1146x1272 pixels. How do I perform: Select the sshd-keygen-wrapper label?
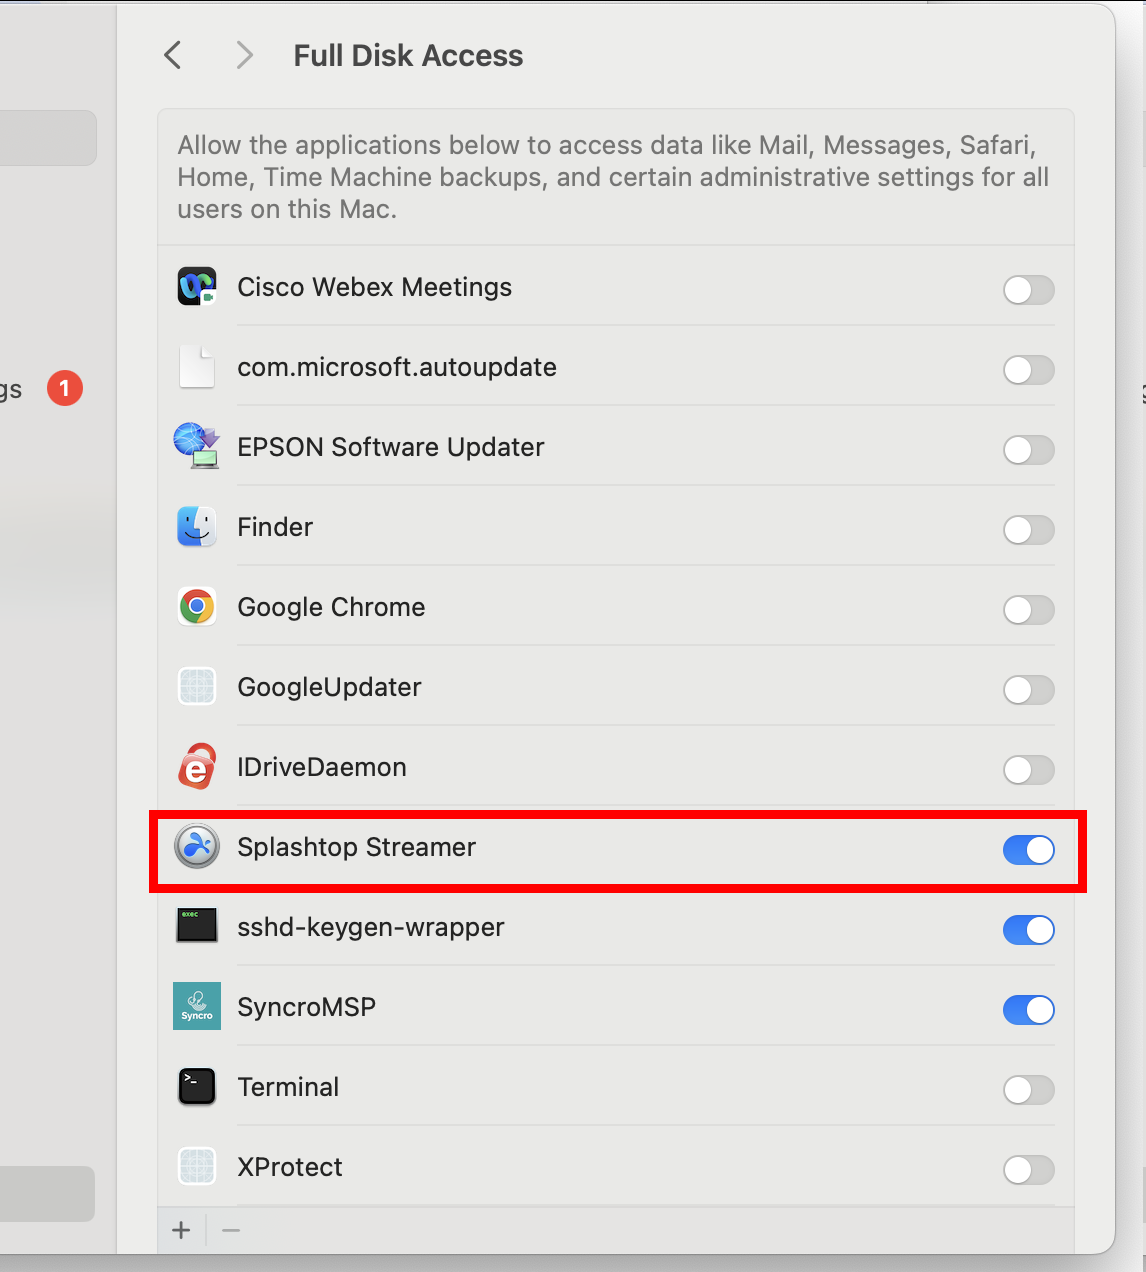point(371,927)
